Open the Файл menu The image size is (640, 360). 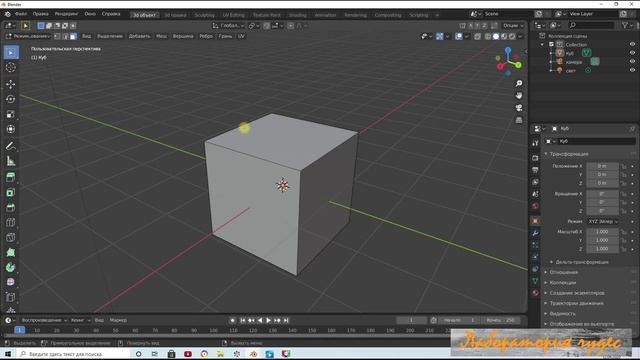click(21, 14)
